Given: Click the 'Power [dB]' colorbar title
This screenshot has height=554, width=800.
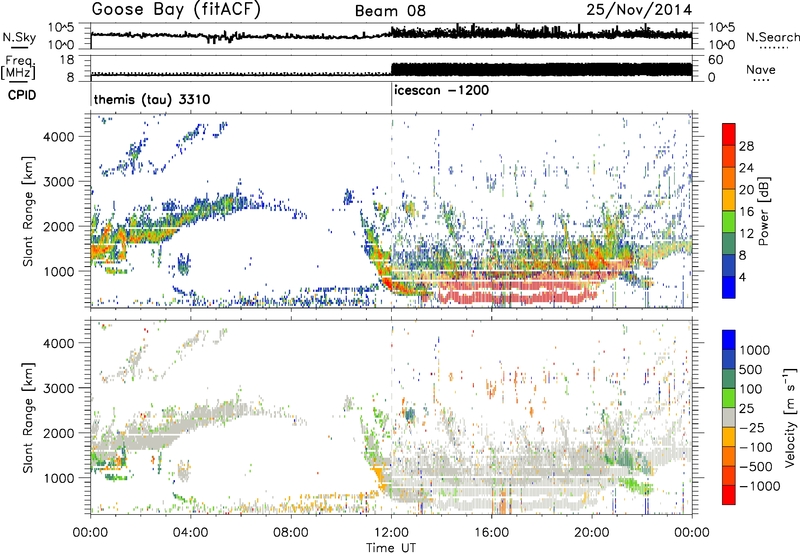Looking at the screenshot, I should (x=763, y=211).
